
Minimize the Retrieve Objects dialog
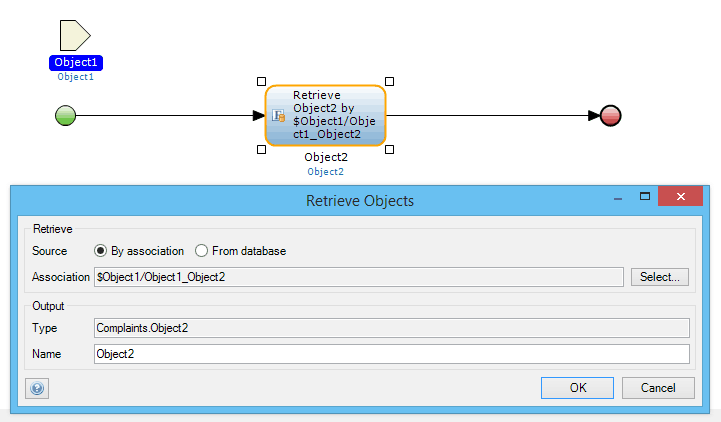coord(618,198)
